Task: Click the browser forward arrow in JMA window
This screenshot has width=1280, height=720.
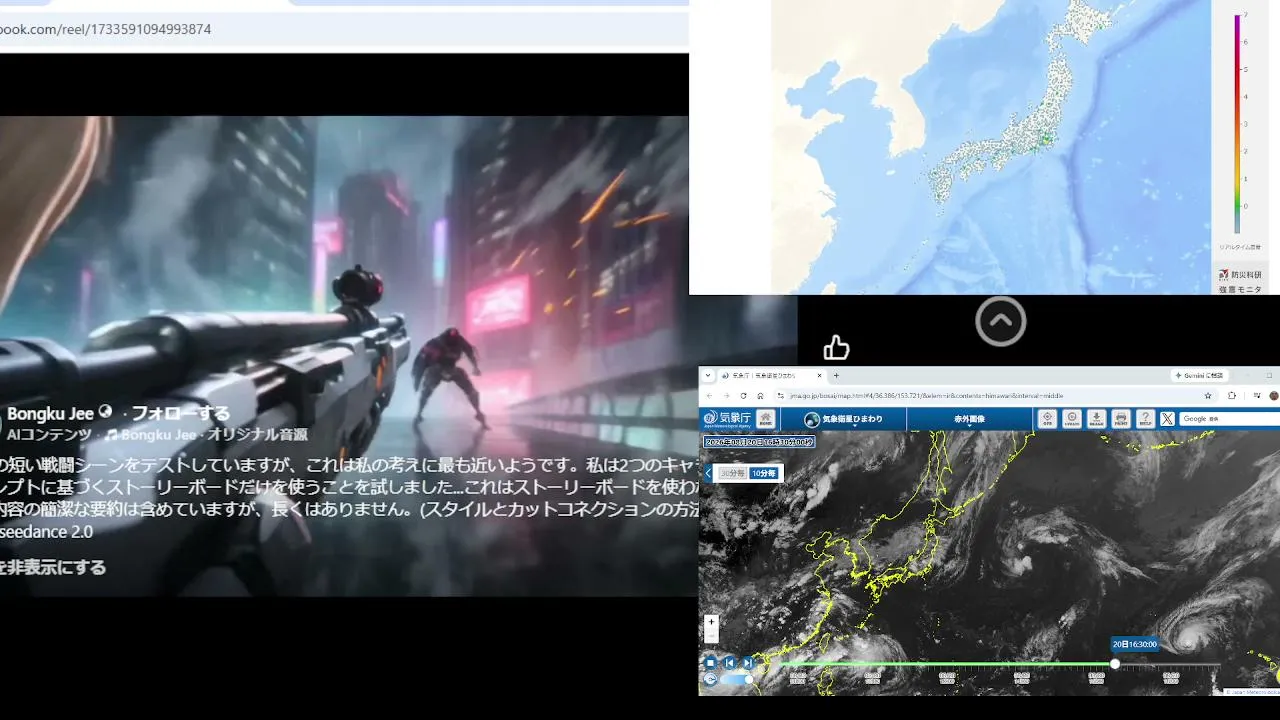Action: 726,396
